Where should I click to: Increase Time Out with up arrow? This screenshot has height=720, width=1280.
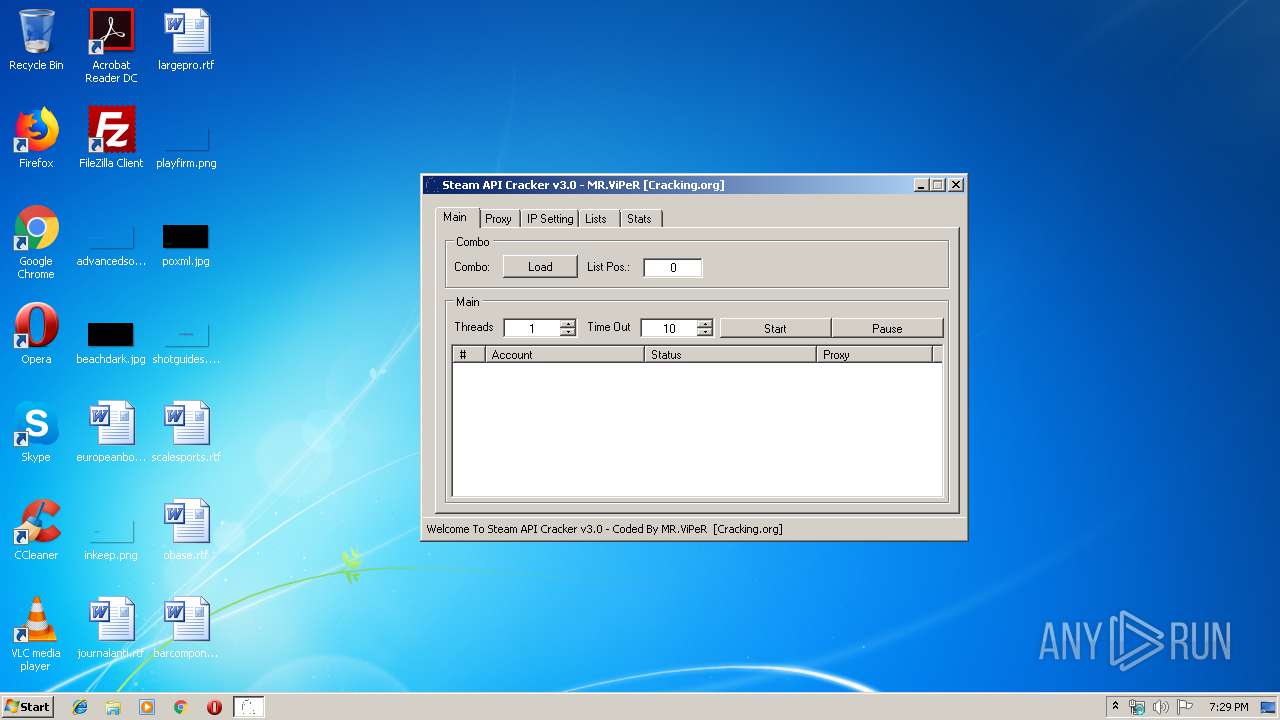[x=705, y=324]
